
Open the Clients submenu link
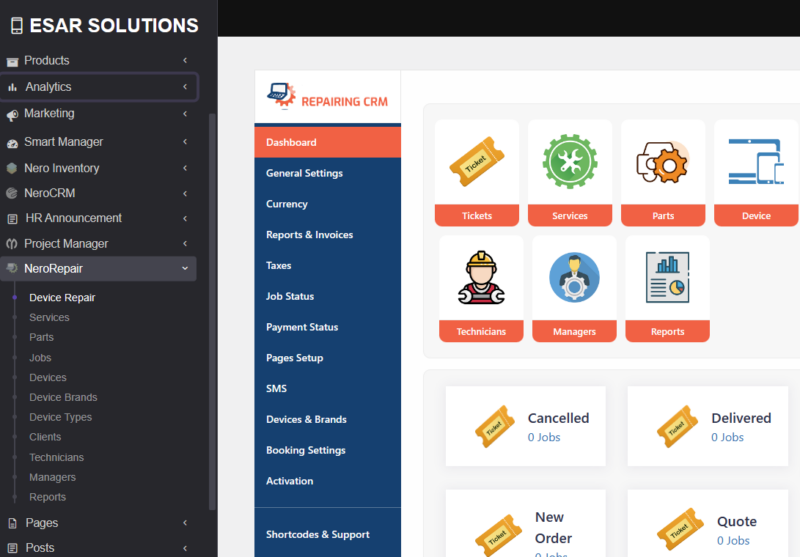coord(45,437)
